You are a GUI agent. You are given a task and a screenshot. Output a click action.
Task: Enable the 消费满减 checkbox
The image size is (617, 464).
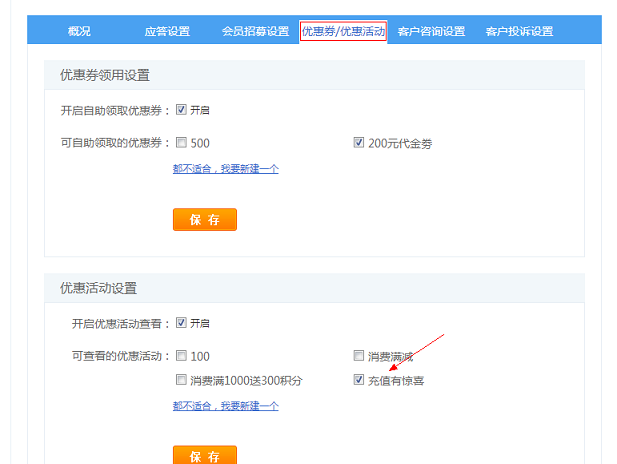[x=359, y=356]
